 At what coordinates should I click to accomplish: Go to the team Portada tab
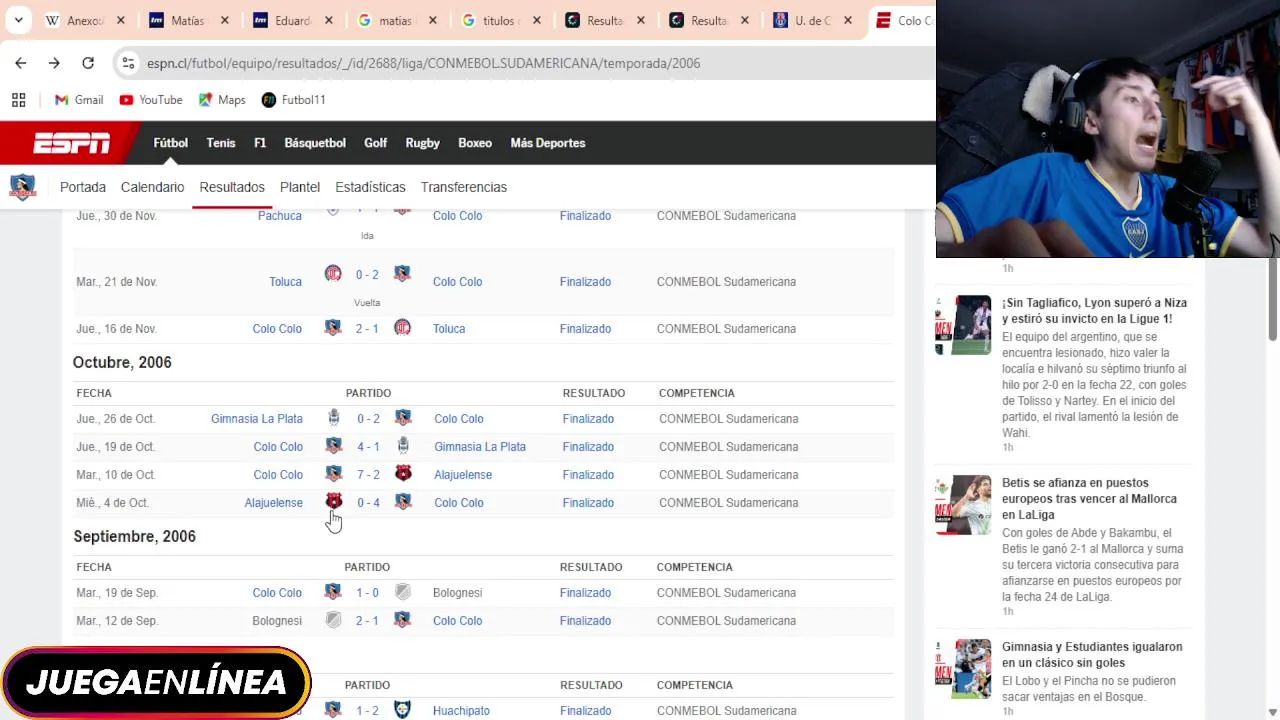(83, 187)
